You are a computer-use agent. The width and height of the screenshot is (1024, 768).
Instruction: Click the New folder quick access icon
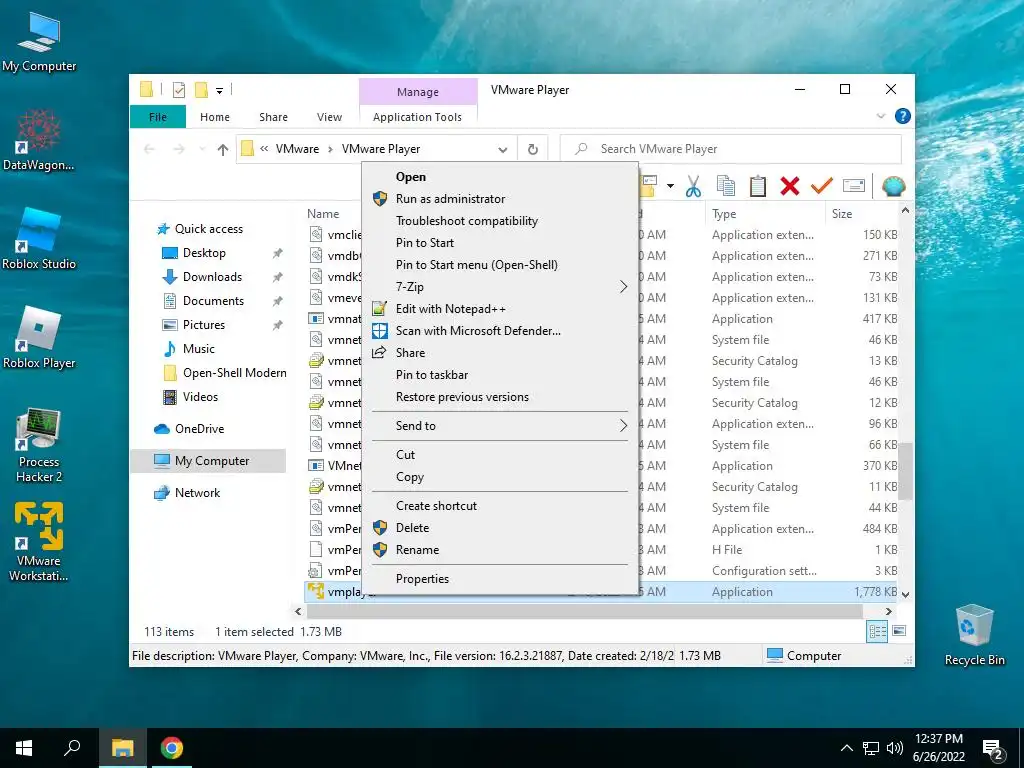(201, 90)
